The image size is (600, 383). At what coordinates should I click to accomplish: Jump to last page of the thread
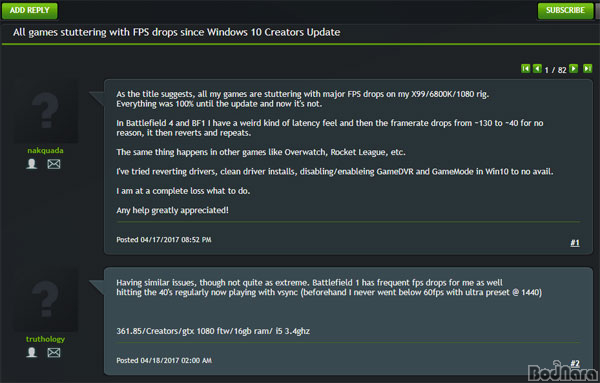(x=587, y=68)
